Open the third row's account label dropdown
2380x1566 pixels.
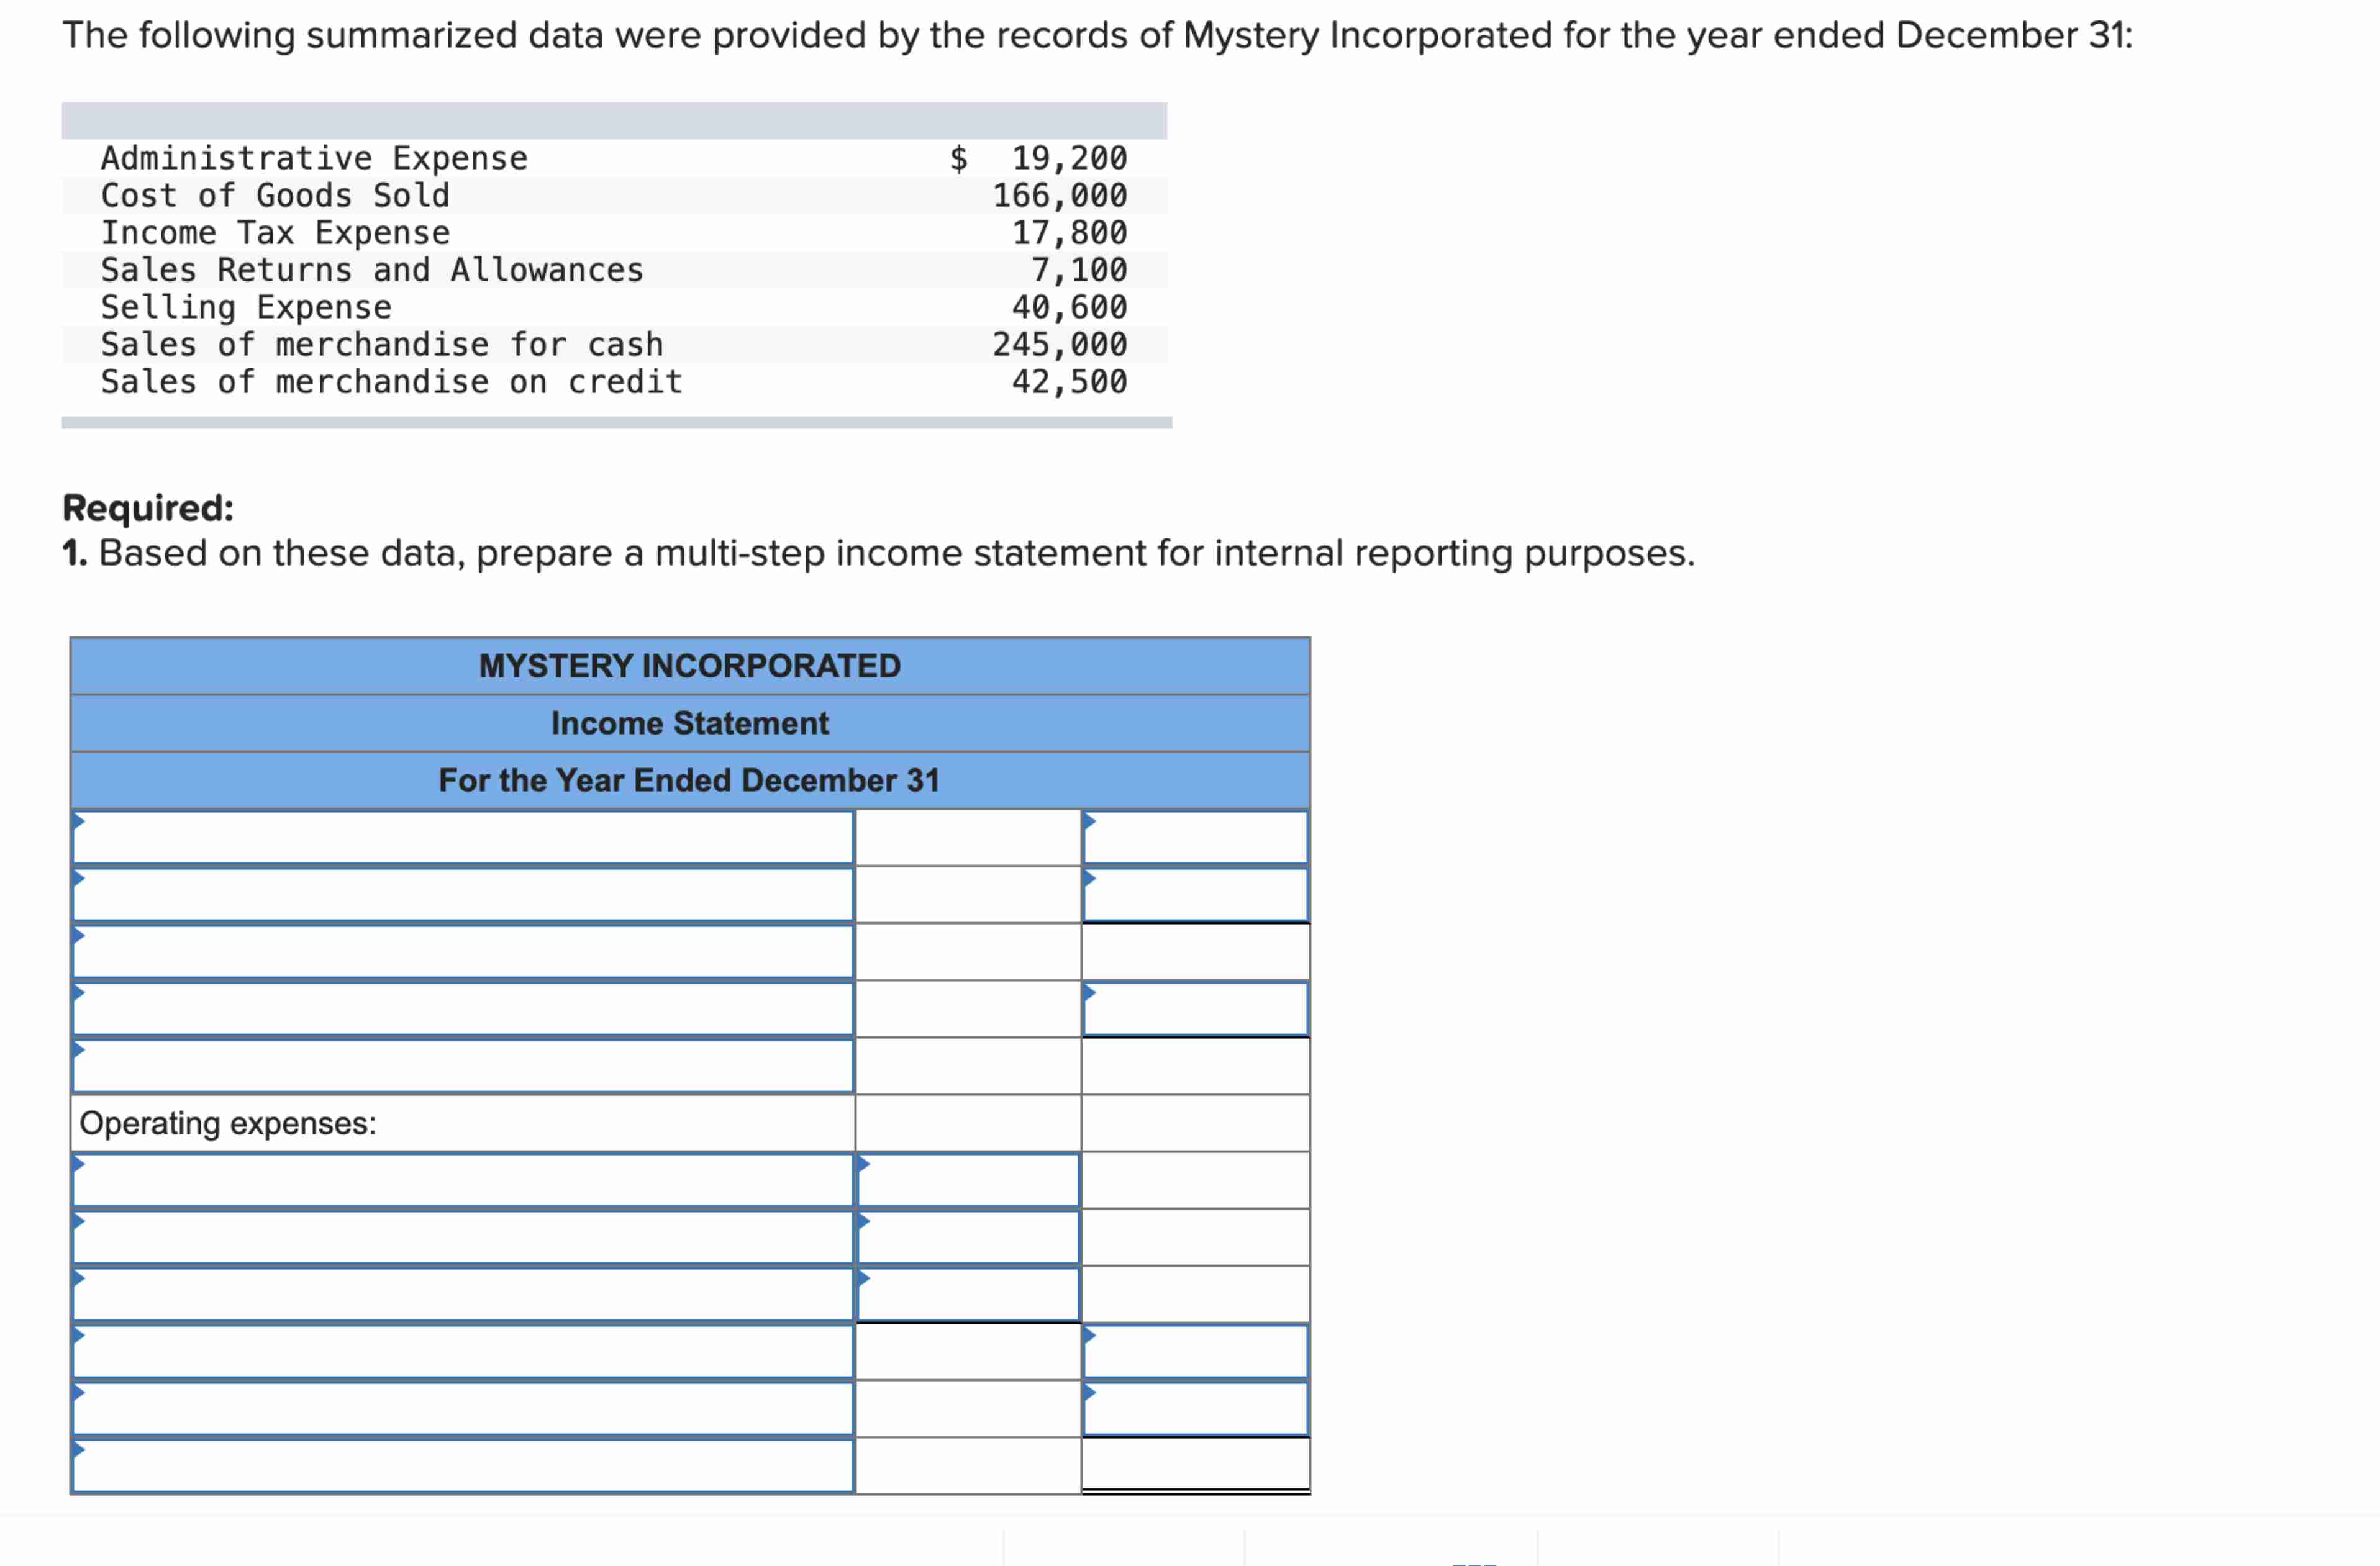[462, 952]
